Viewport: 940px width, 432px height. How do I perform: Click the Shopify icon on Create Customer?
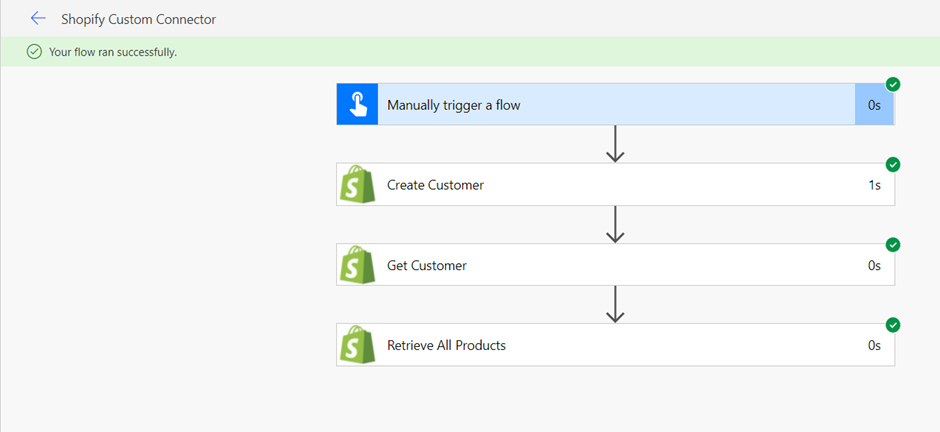coord(357,184)
